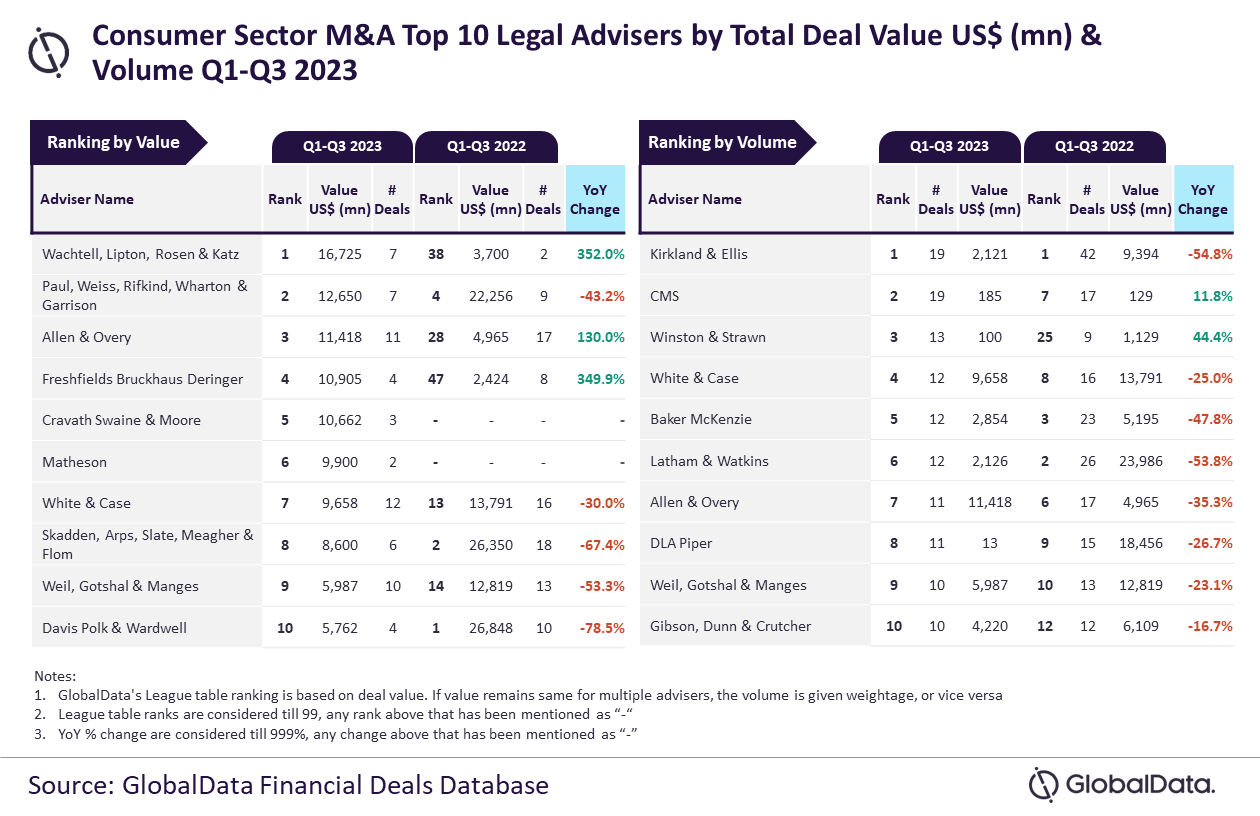
Task: Click the GlobalData logo at the bottom right
Action: tap(1123, 784)
